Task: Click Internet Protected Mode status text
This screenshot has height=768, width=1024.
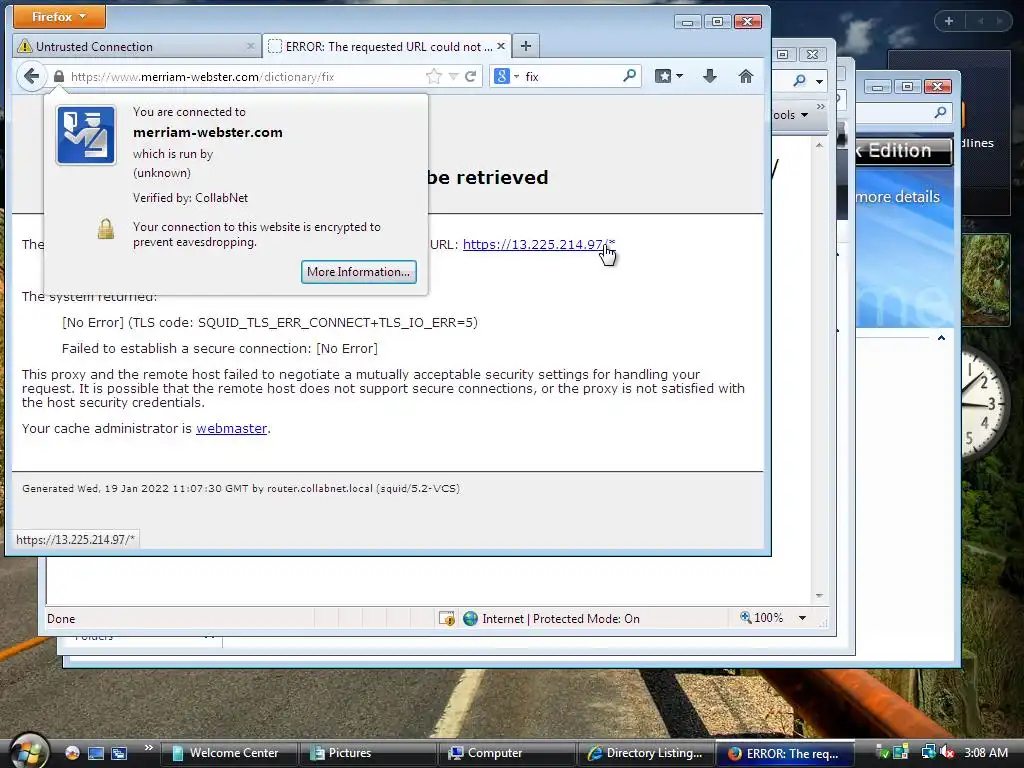Action: click(x=561, y=618)
